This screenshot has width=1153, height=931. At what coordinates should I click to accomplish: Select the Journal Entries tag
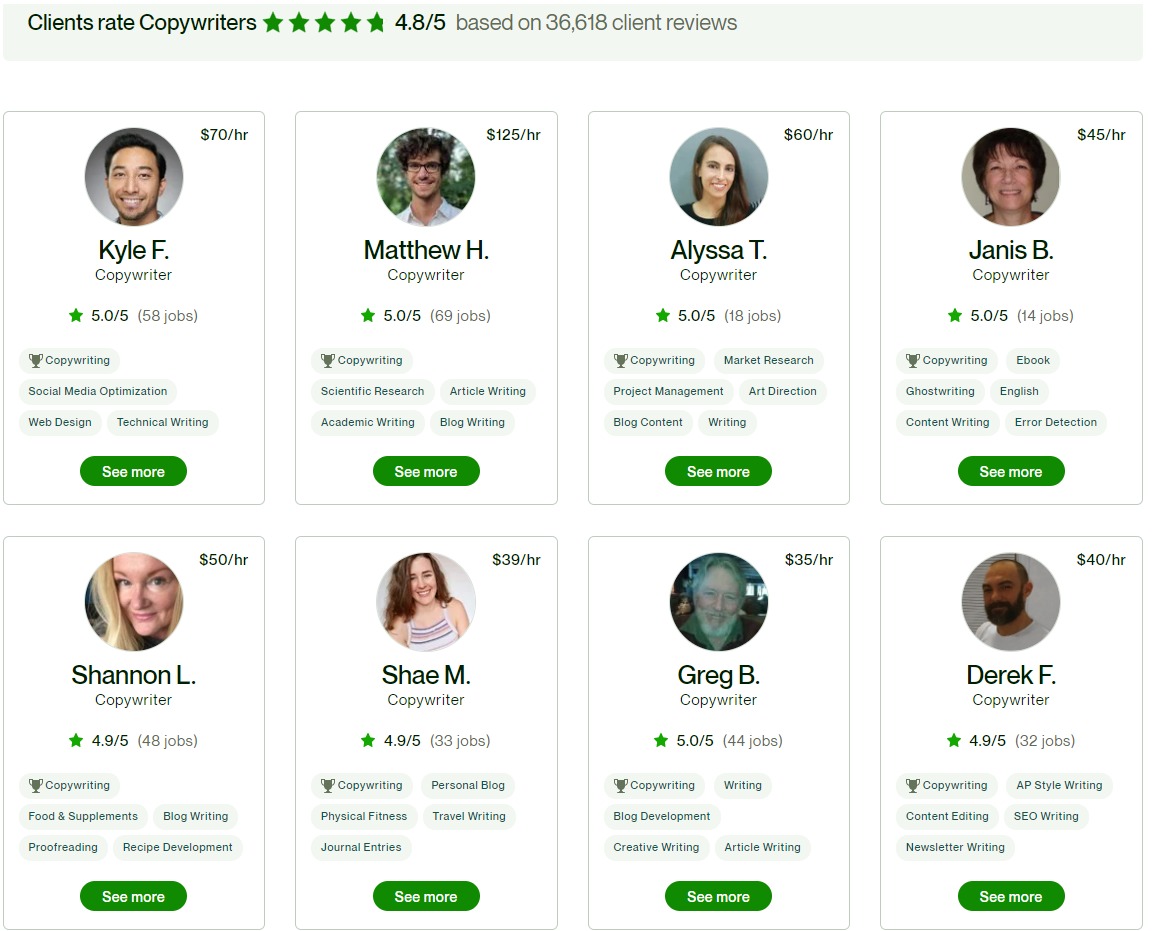[x=361, y=847]
